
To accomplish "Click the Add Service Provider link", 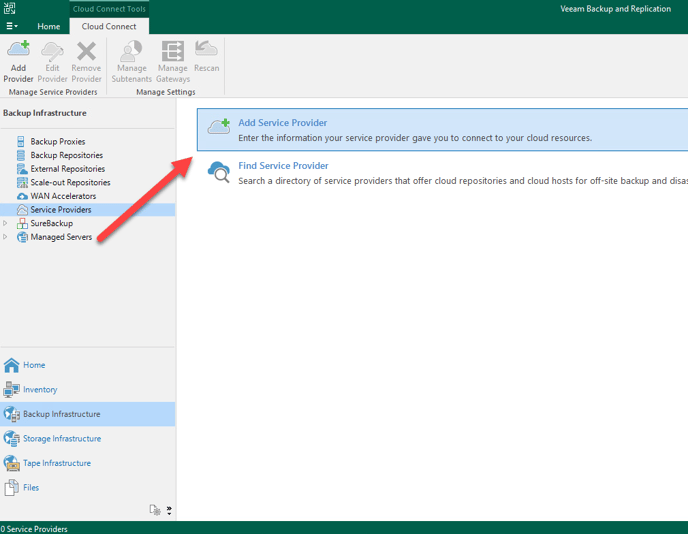I will coord(283,123).
